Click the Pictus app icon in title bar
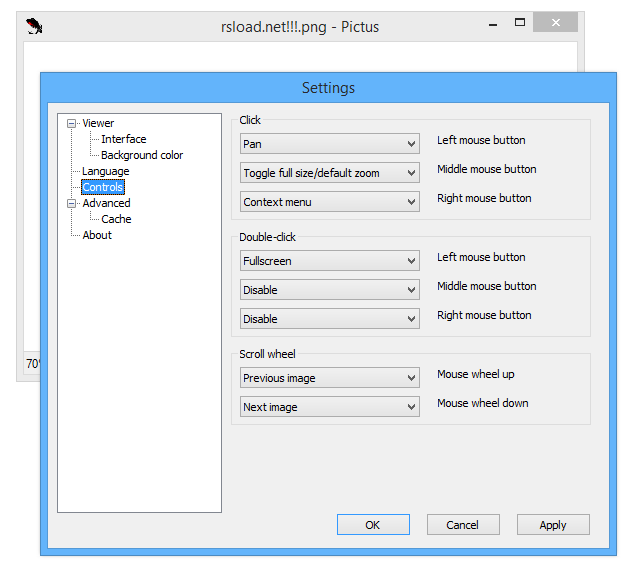 pyautogui.click(x=34, y=26)
